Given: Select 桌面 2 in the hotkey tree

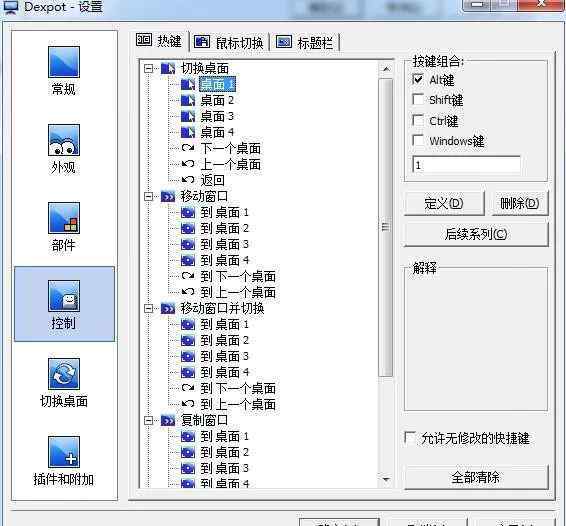Looking at the screenshot, I should point(217,100).
